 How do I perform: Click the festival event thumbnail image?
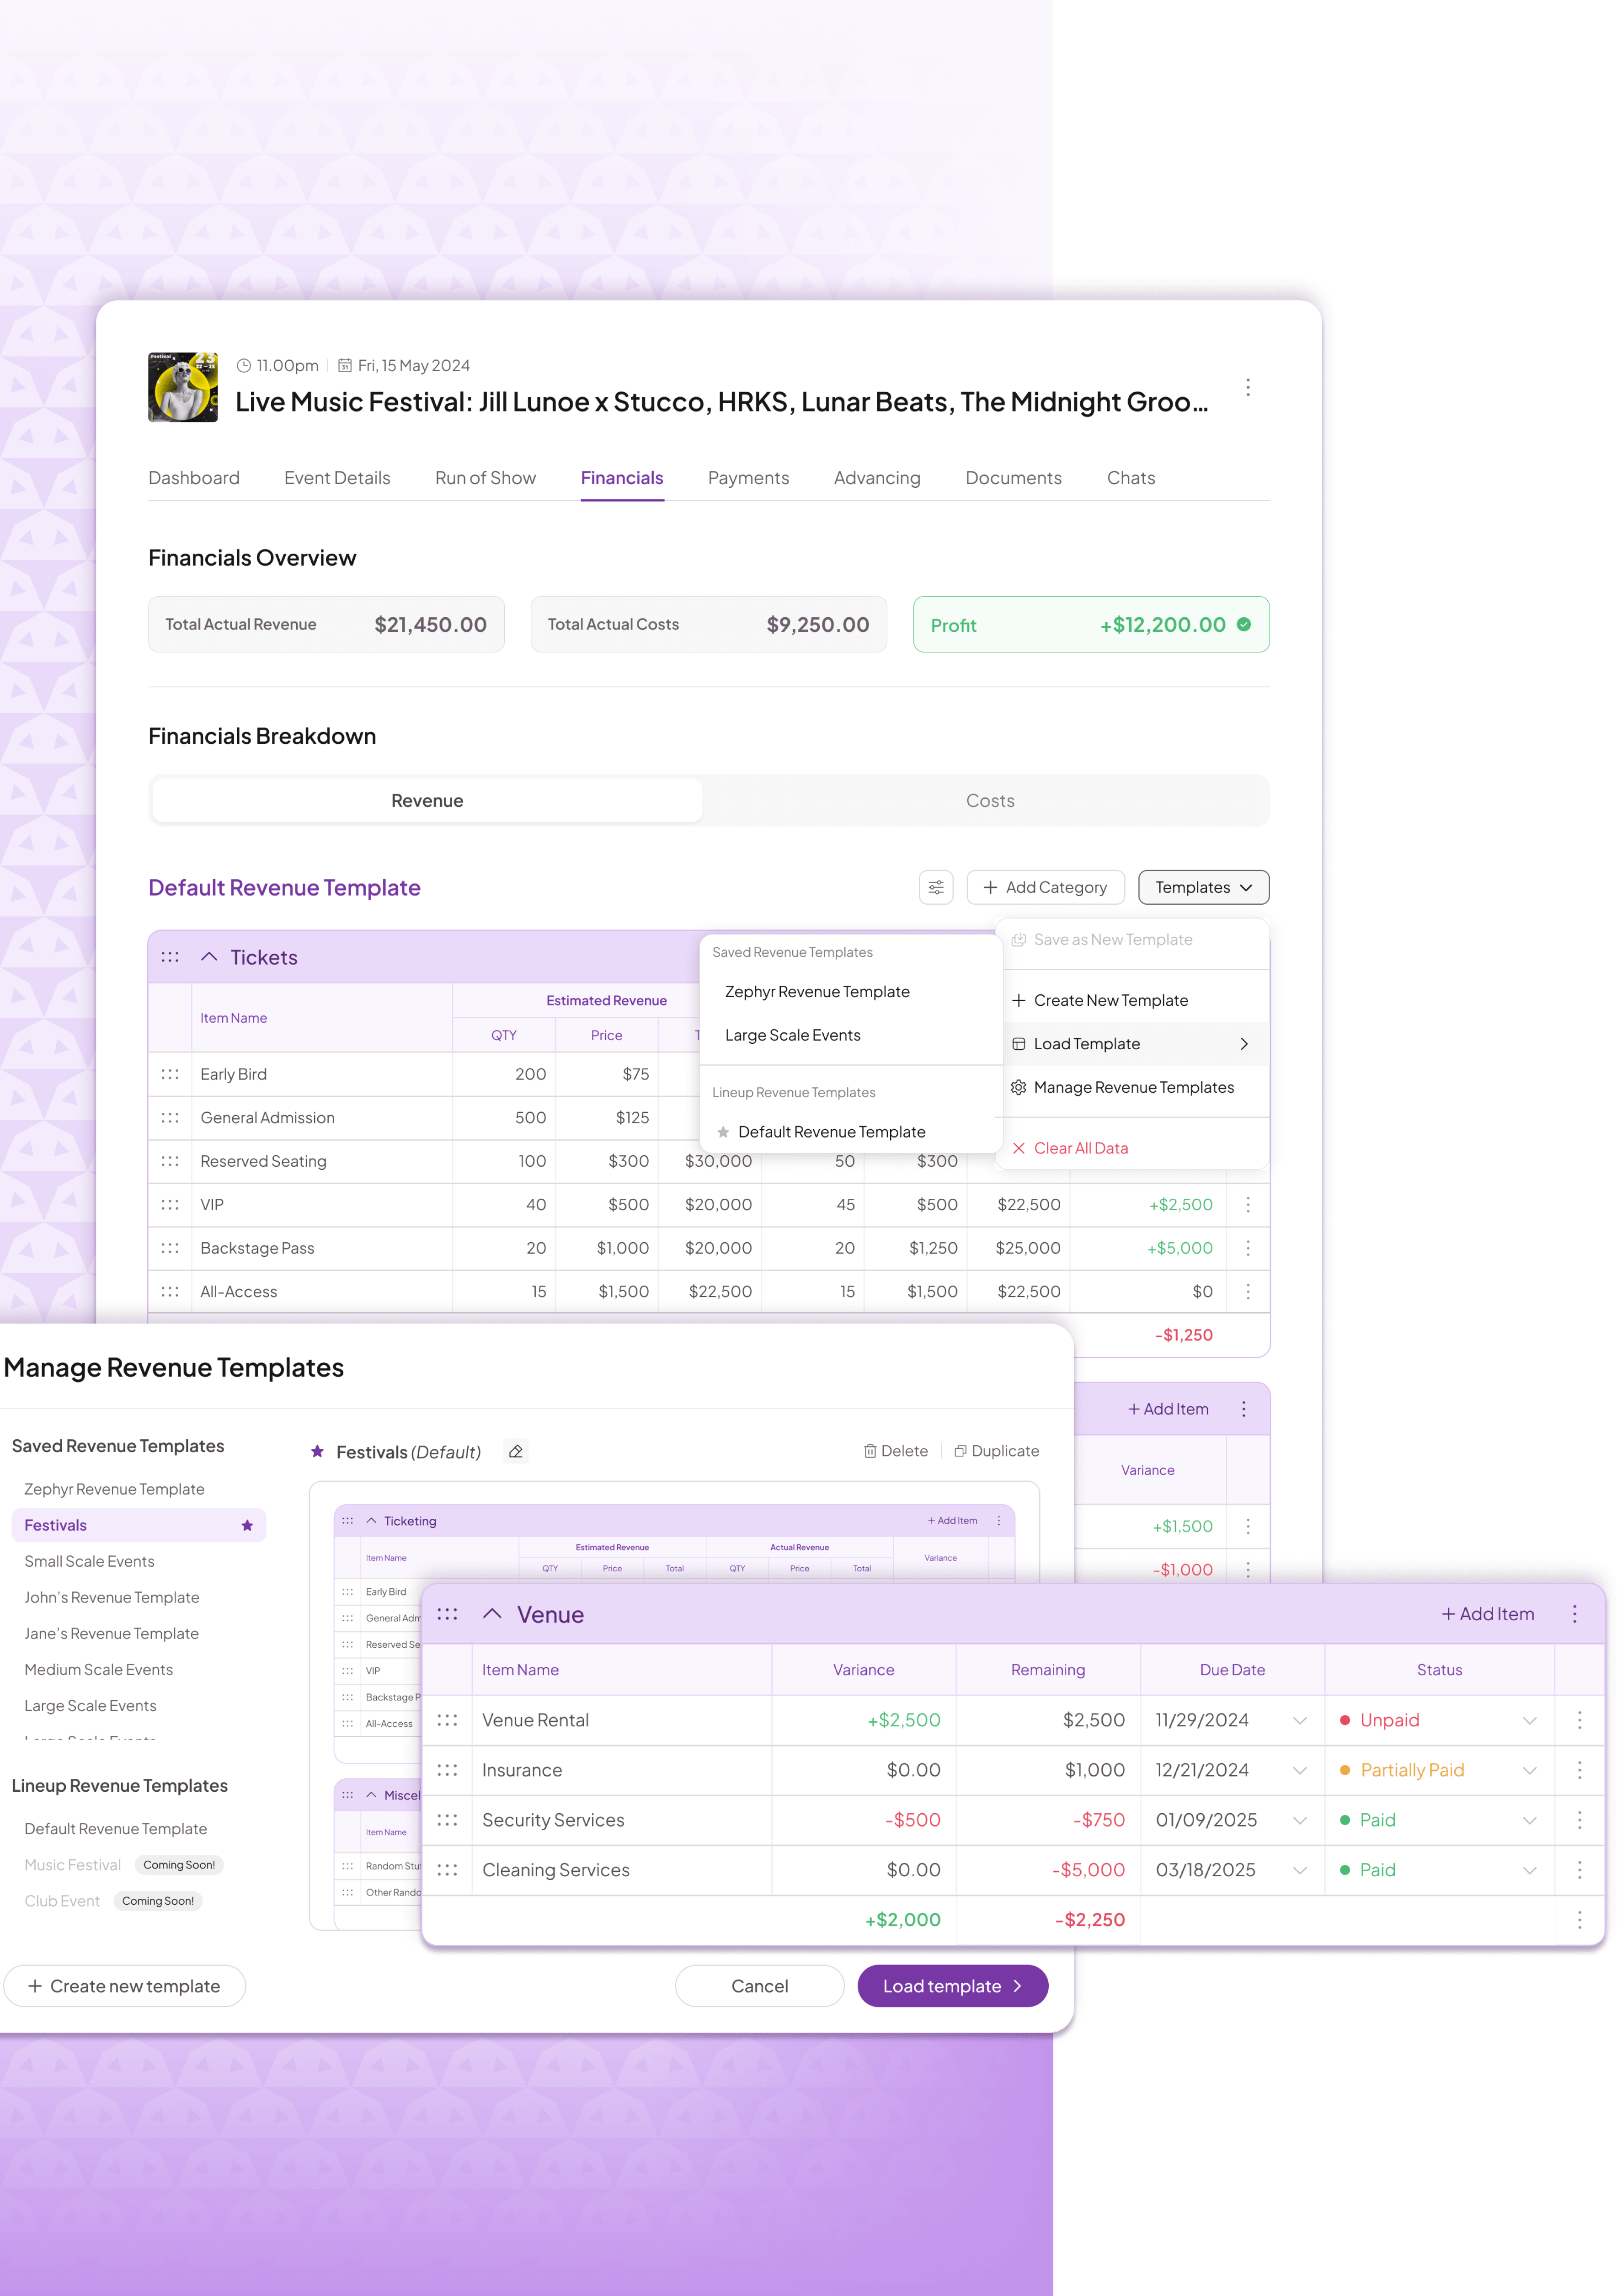[x=183, y=387]
